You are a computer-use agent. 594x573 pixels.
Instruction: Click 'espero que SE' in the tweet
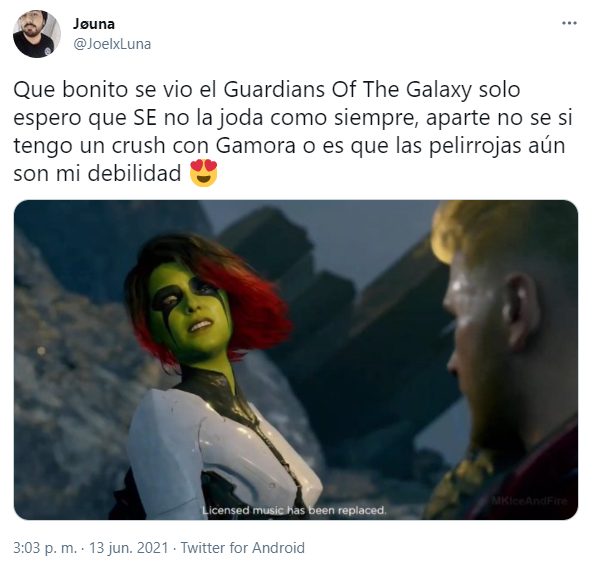click(85, 119)
